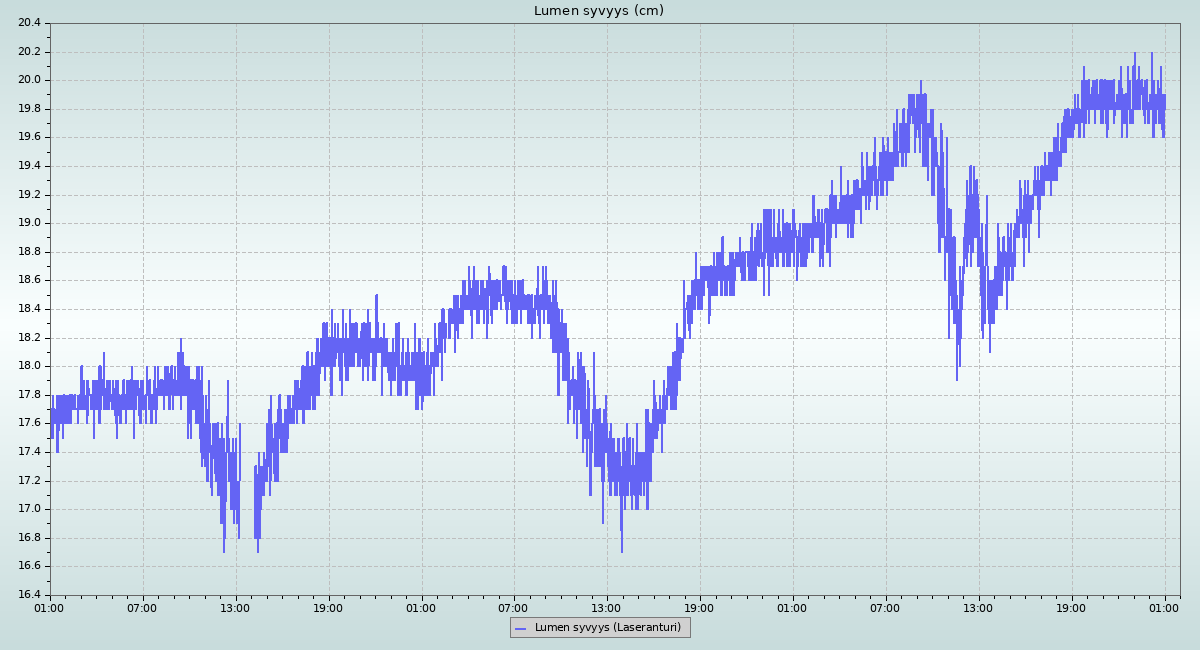The height and width of the screenshot is (650, 1200).
Task: Select the "Lumen syvyys (Laseranturi)" legend label
Action: click(607, 628)
